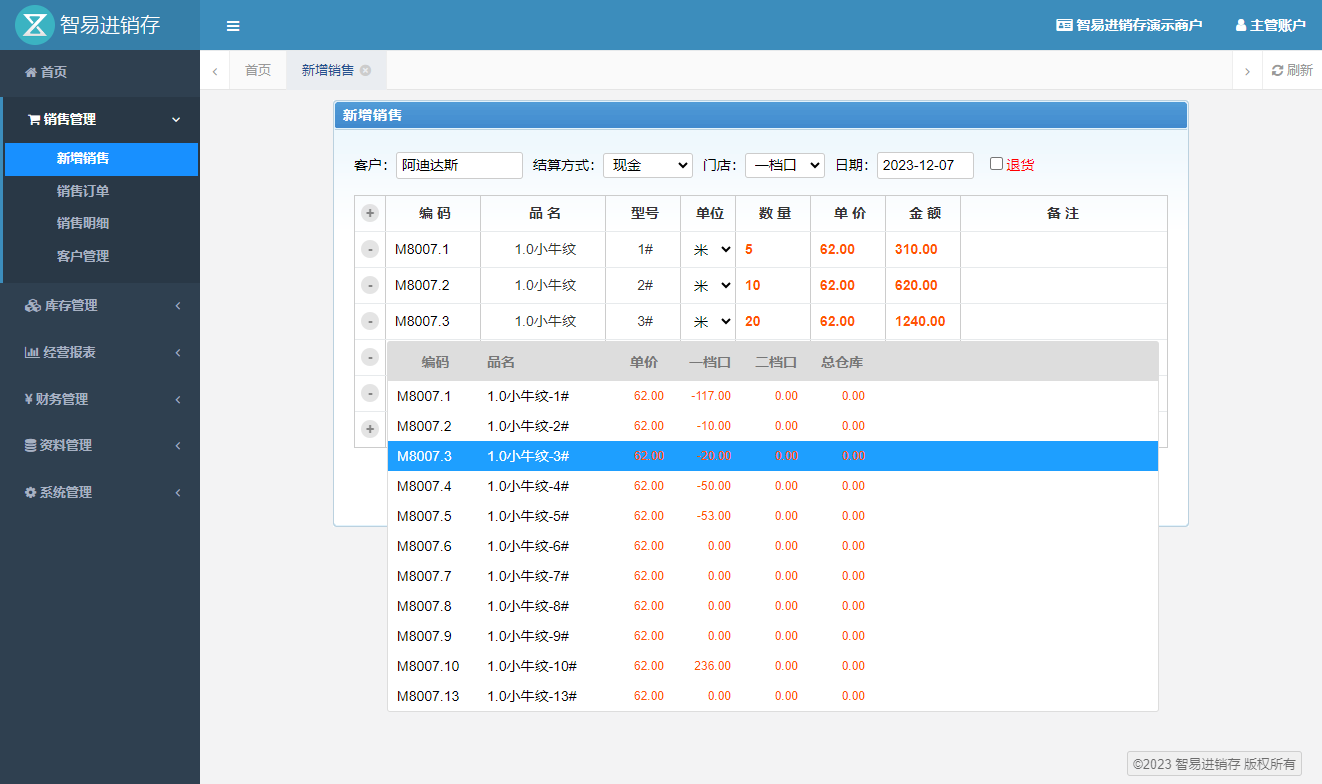Open the 单位 dropdown for row M8007.3
The image size is (1322, 784).
[x=709, y=321]
